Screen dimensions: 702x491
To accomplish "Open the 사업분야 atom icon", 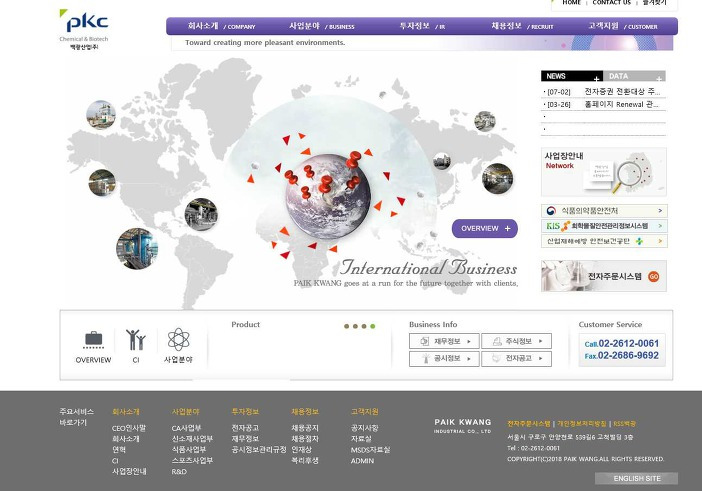I will 179,339.
